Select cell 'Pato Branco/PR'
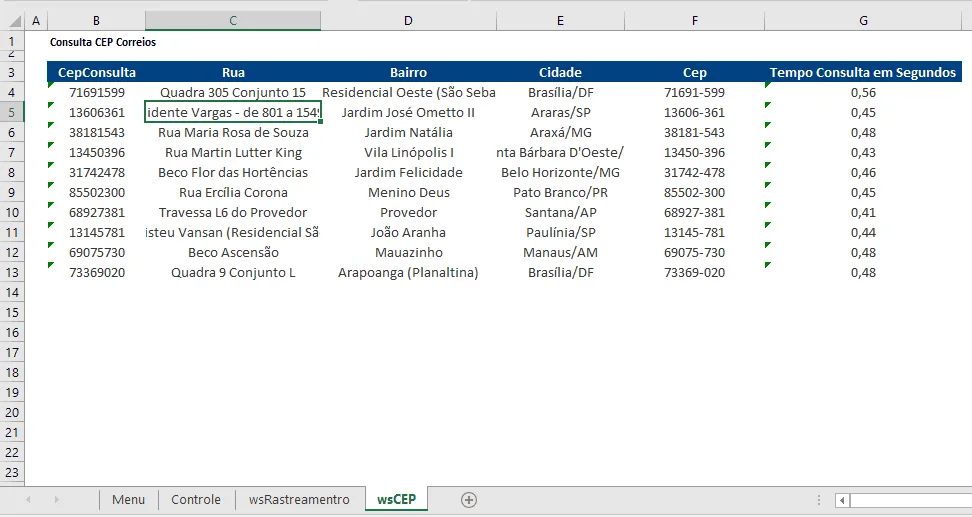Image resolution: width=972 pixels, height=517 pixels. click(x=560, y=192)
